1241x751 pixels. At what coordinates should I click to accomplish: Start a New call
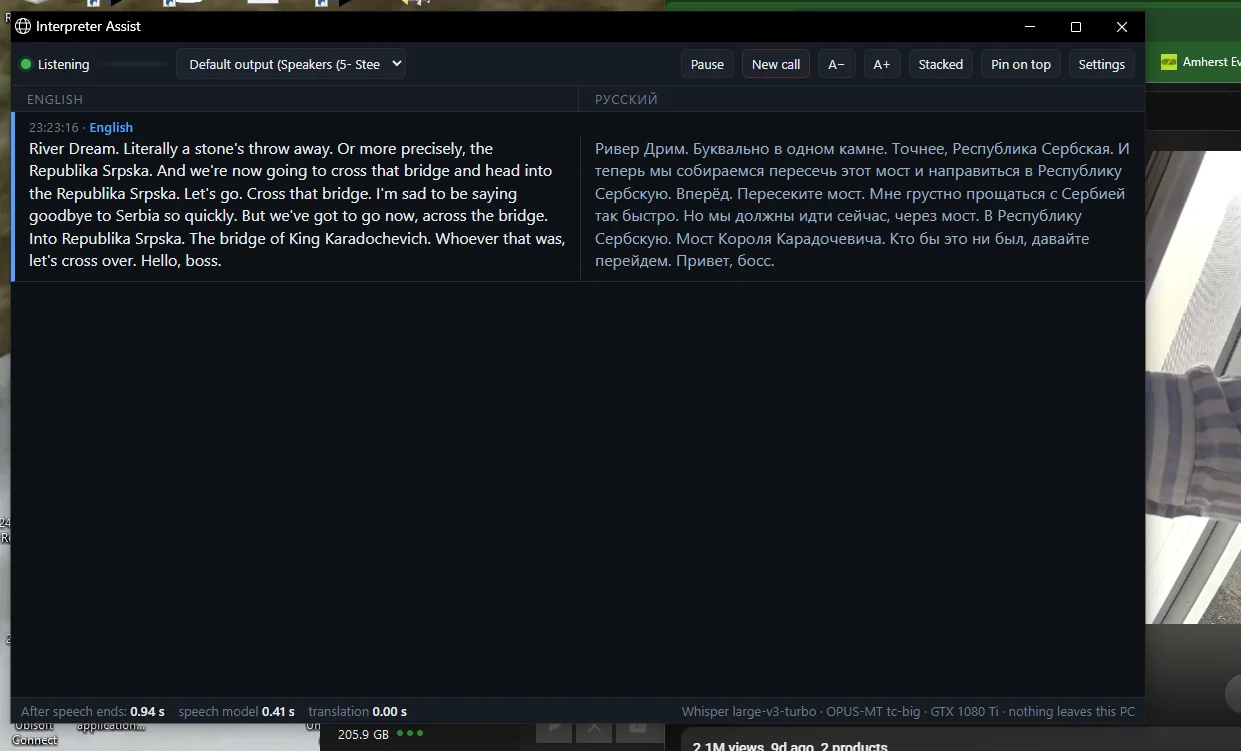point(776,64)
